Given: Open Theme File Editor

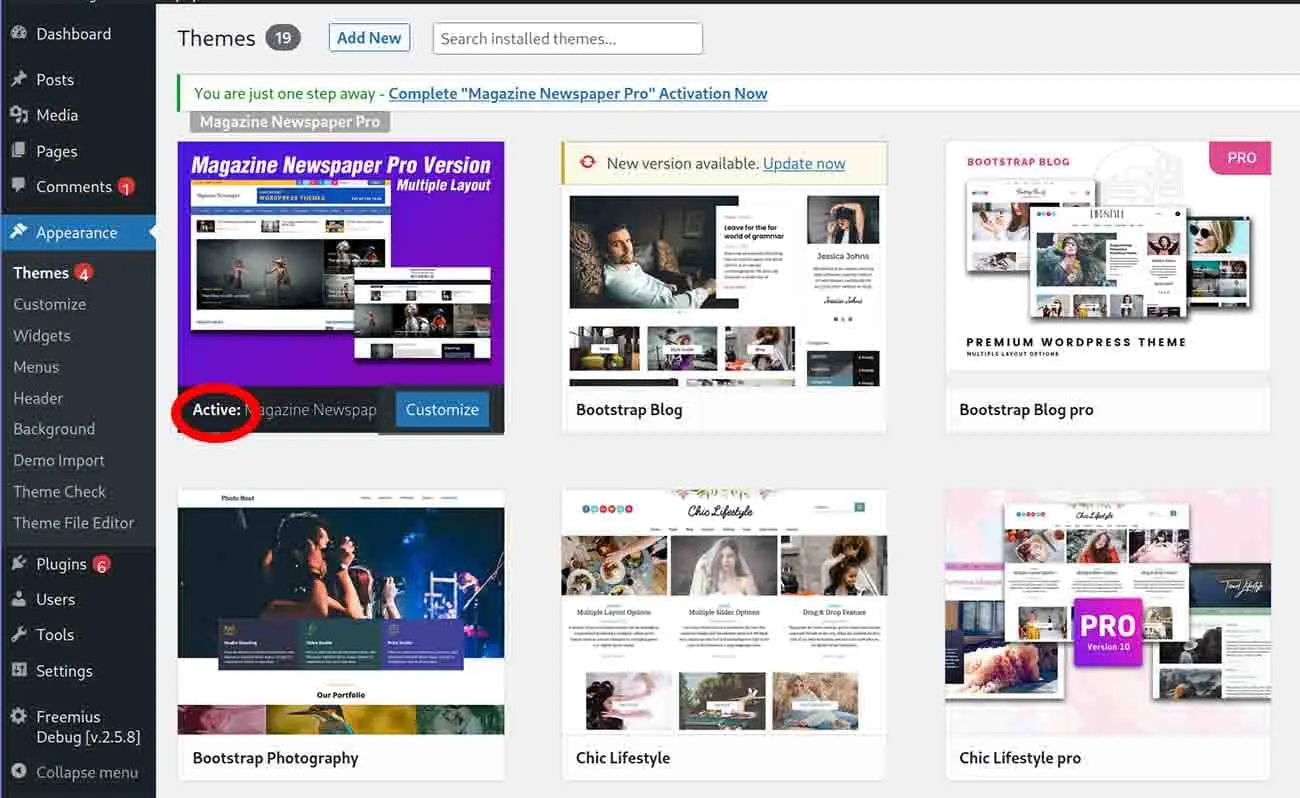Looking at the screenshot, I should tap(73, 522).
